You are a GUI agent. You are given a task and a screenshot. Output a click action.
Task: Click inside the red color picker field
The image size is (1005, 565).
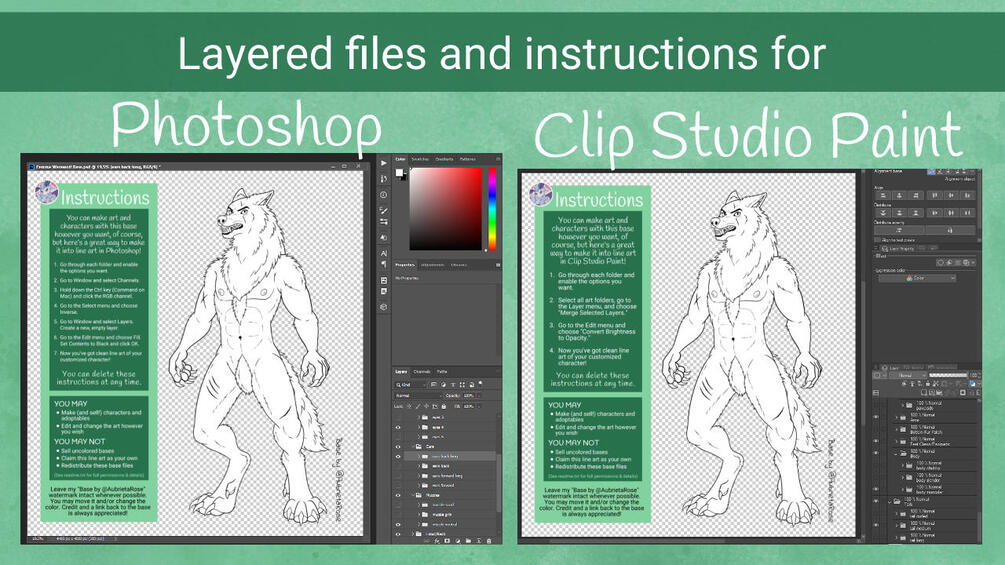point(446,209)
